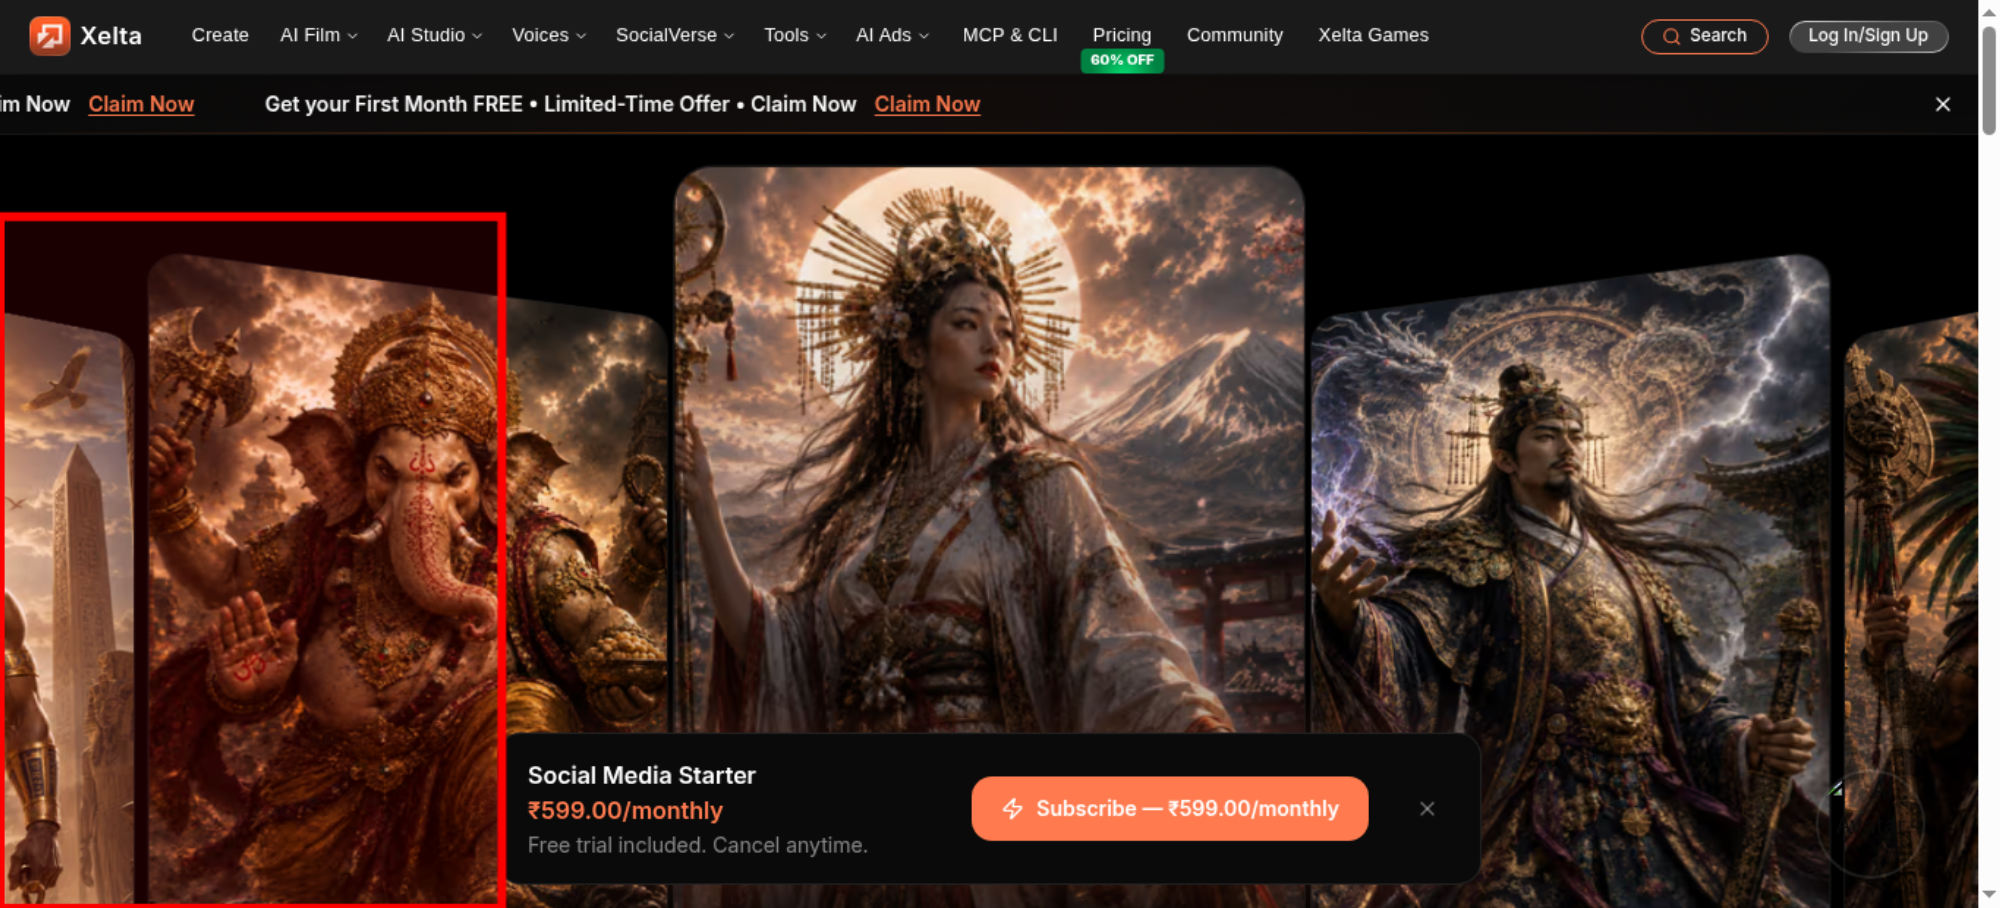2000x908 pixels.
Task: Click the 'Social Media Starter' plan title
Action: (641, 775)
